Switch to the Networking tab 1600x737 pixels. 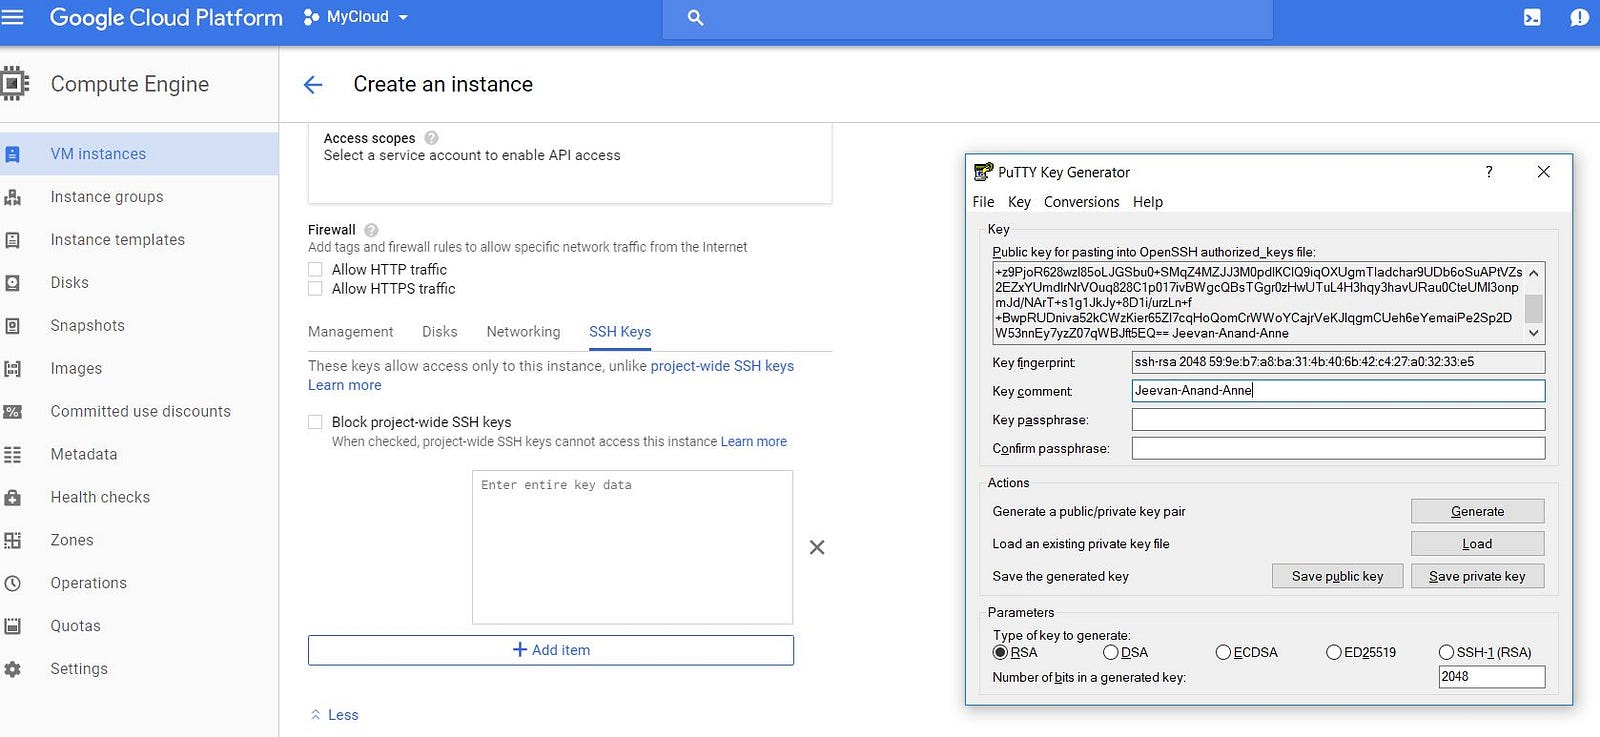point(523,332)
